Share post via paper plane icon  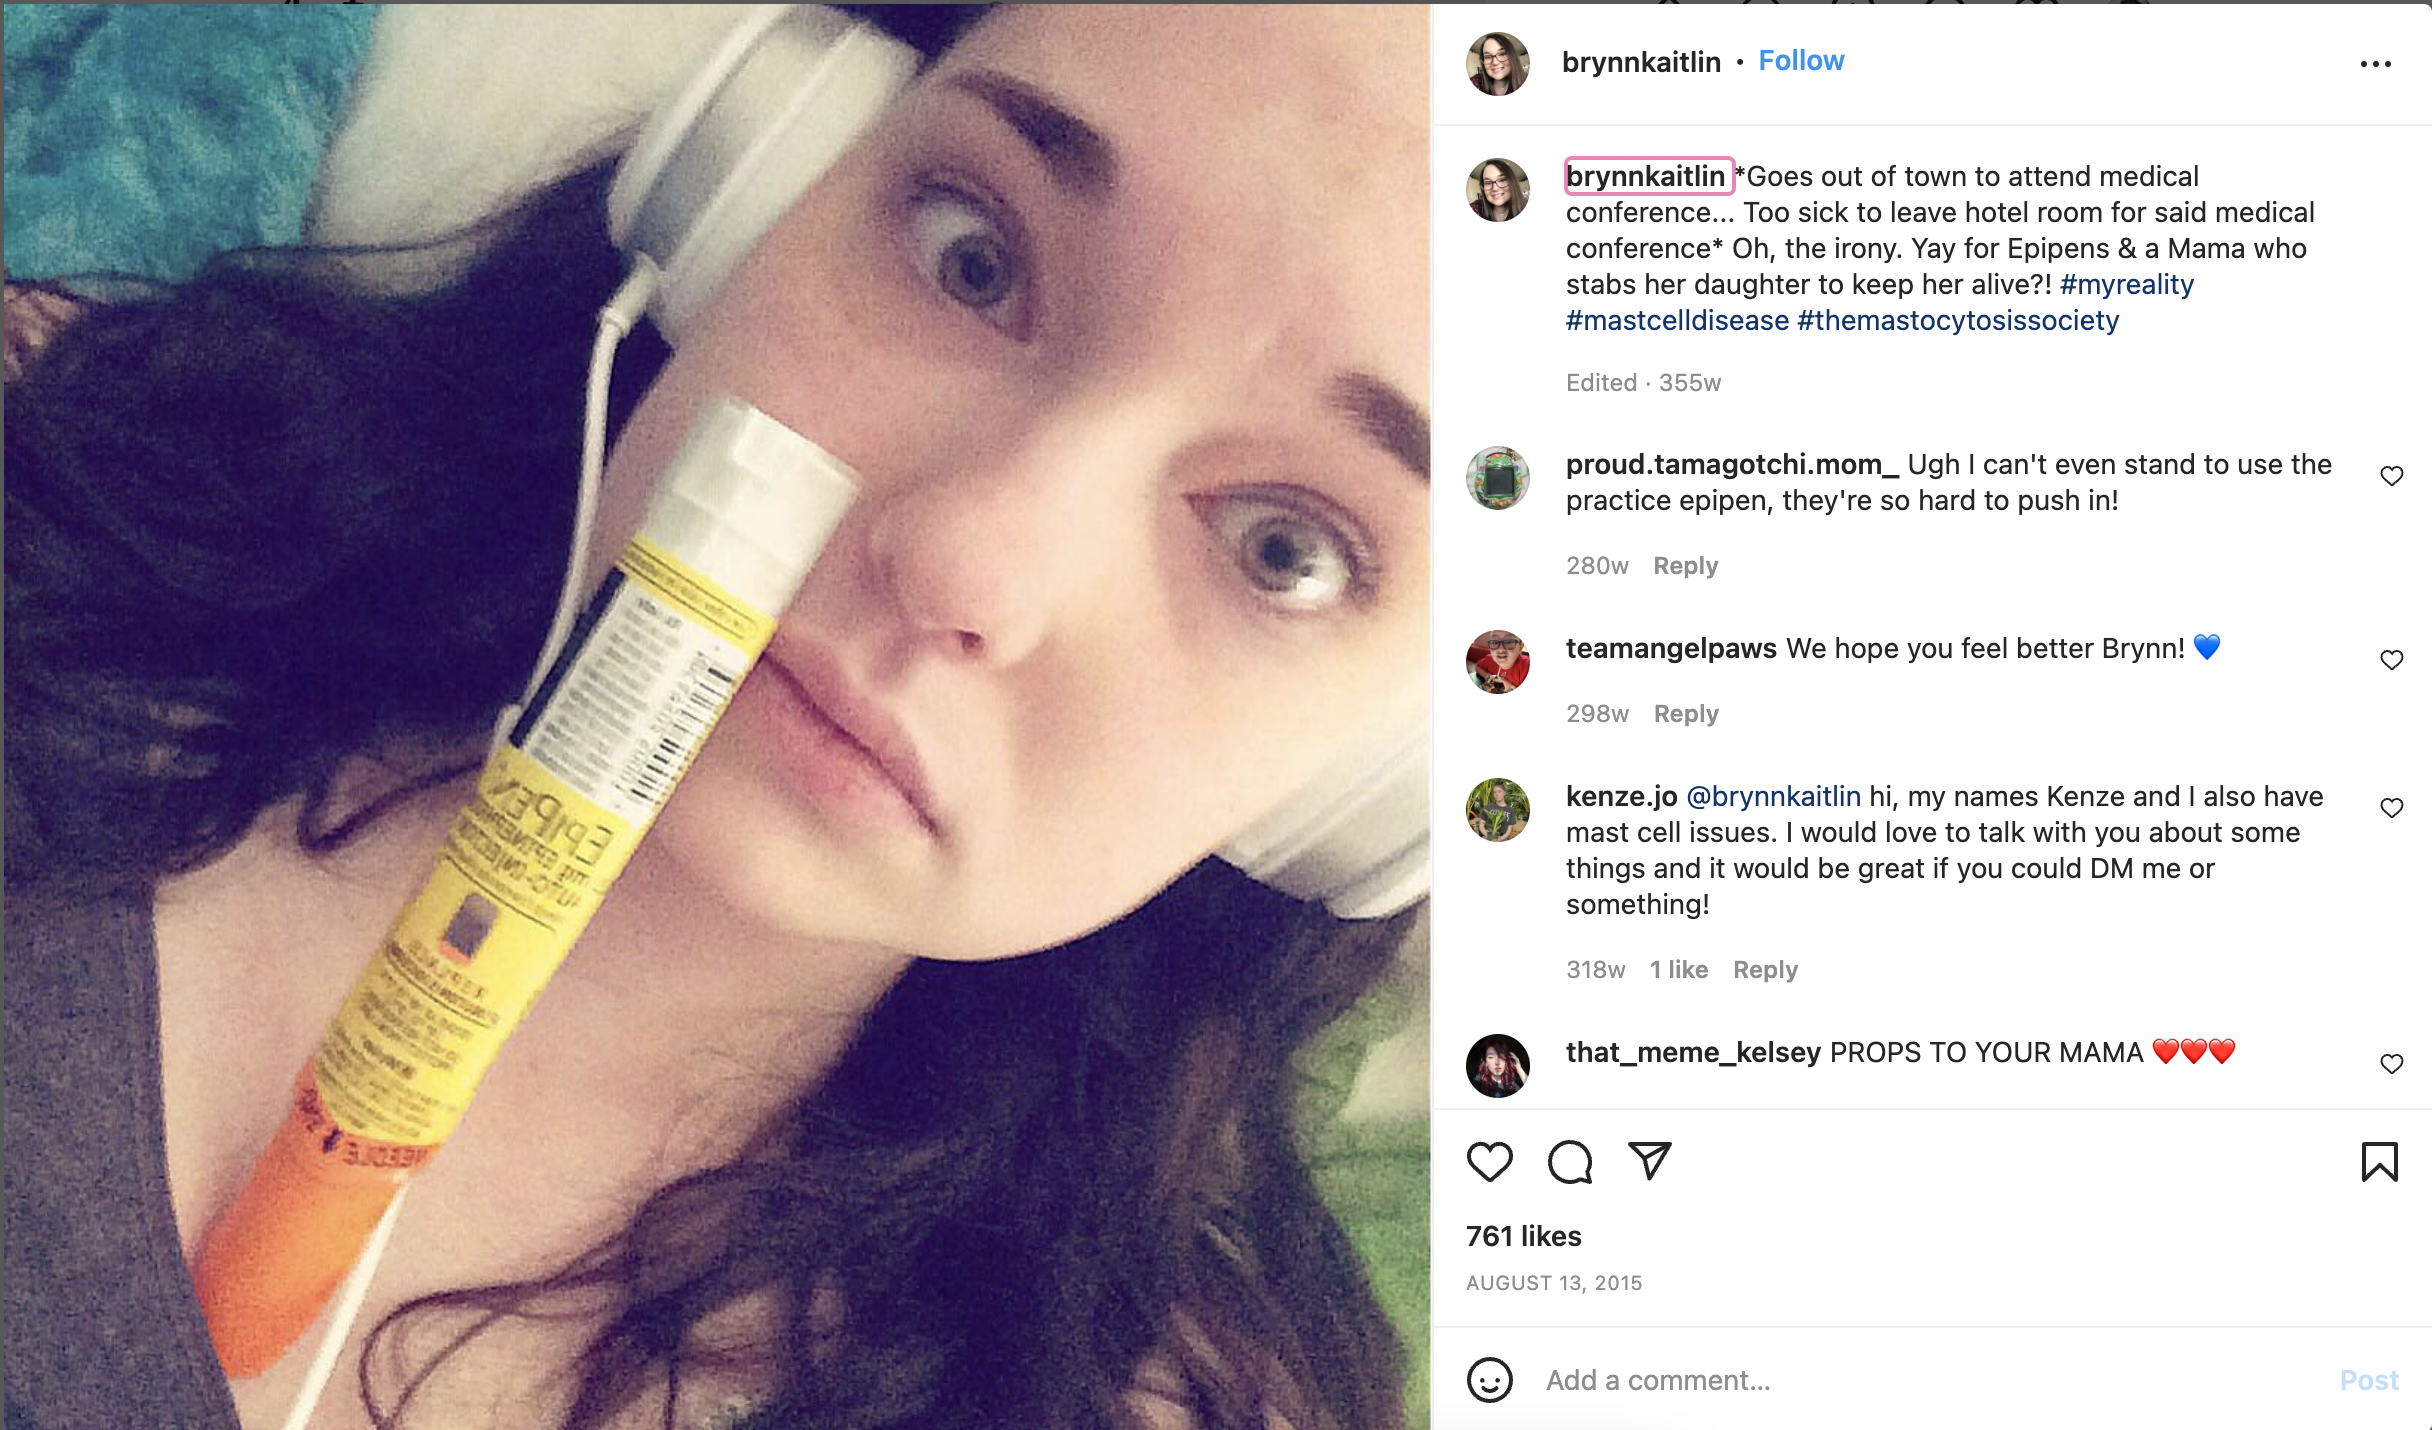point(1649,1161)
